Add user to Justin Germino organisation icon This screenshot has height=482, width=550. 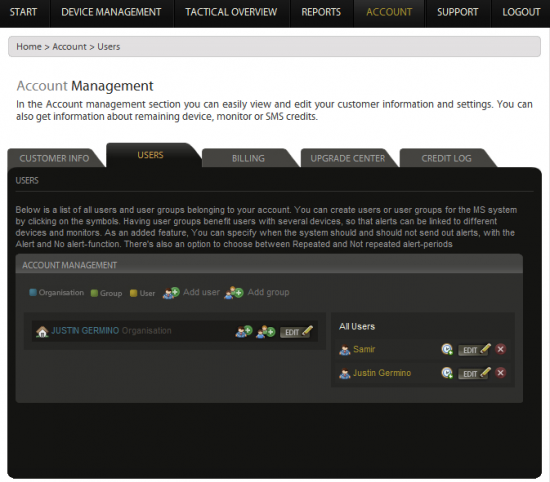tap(244, 331)
